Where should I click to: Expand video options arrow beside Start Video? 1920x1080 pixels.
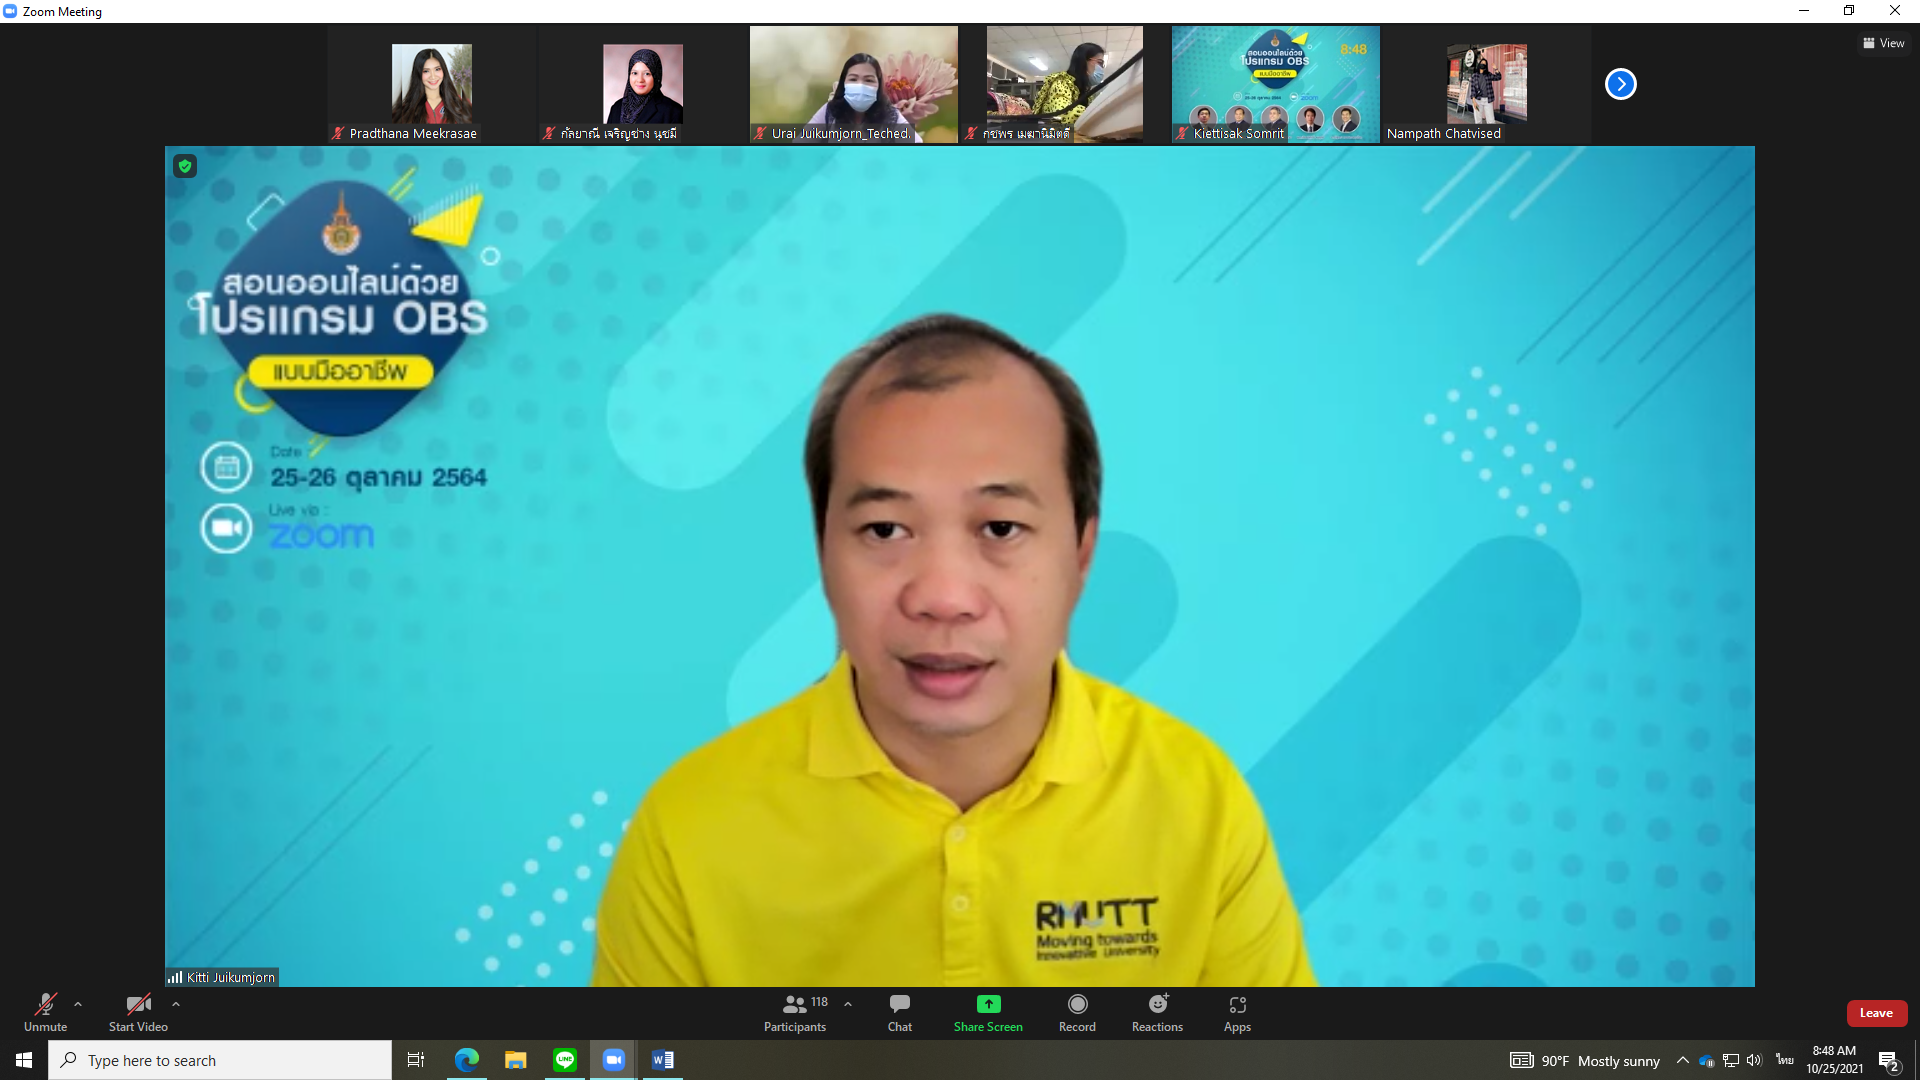176,1004
